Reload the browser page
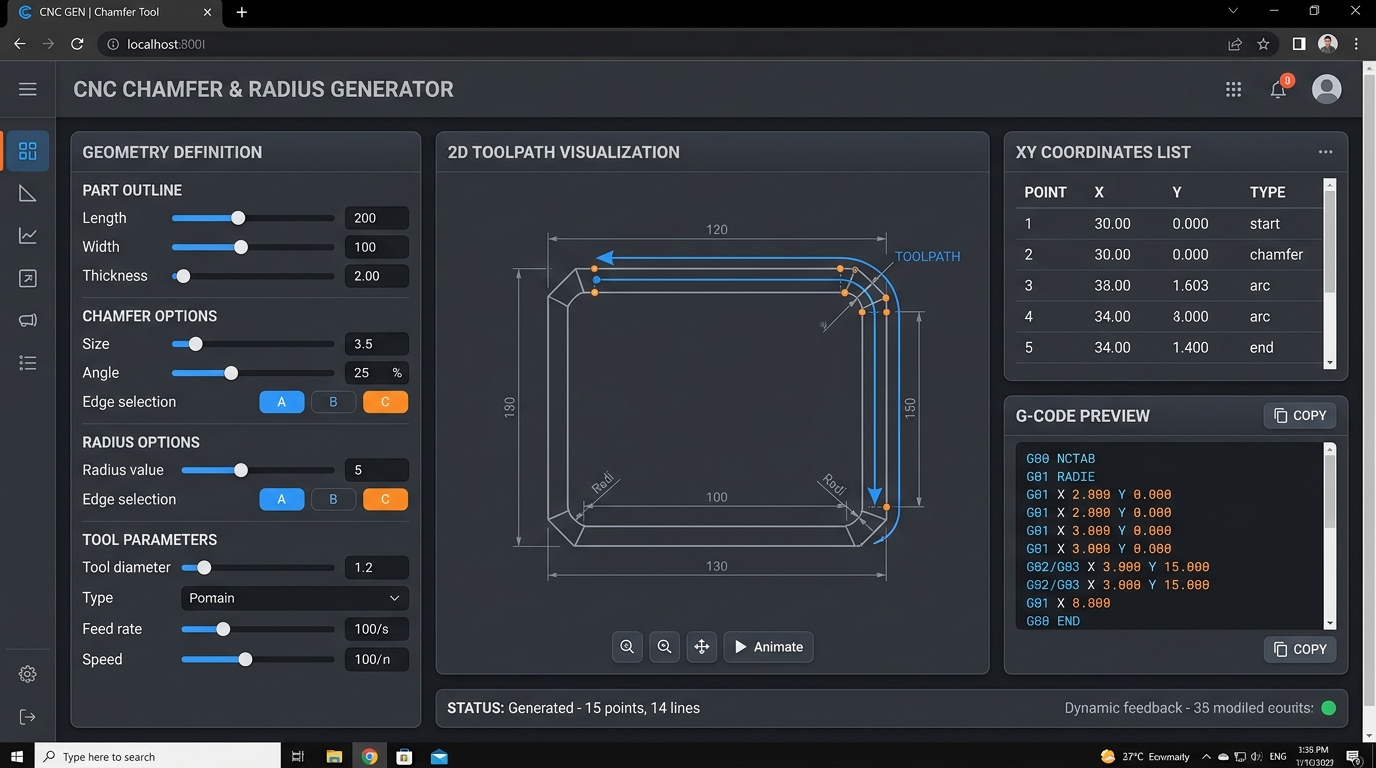1376x768 pixels. coord(77,44)
